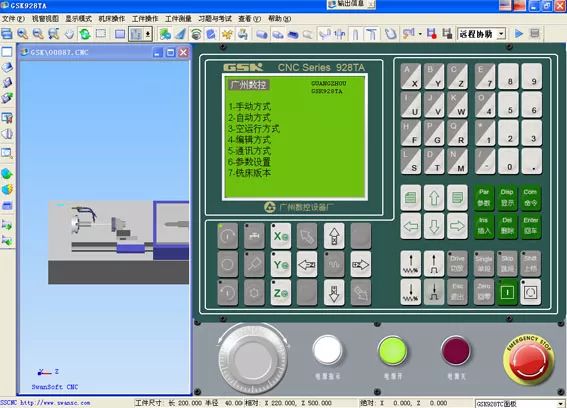Image resolution: width=567 pixels, height=408 pixels.
Task: Click the page down key icon
Action: point(457,198)
